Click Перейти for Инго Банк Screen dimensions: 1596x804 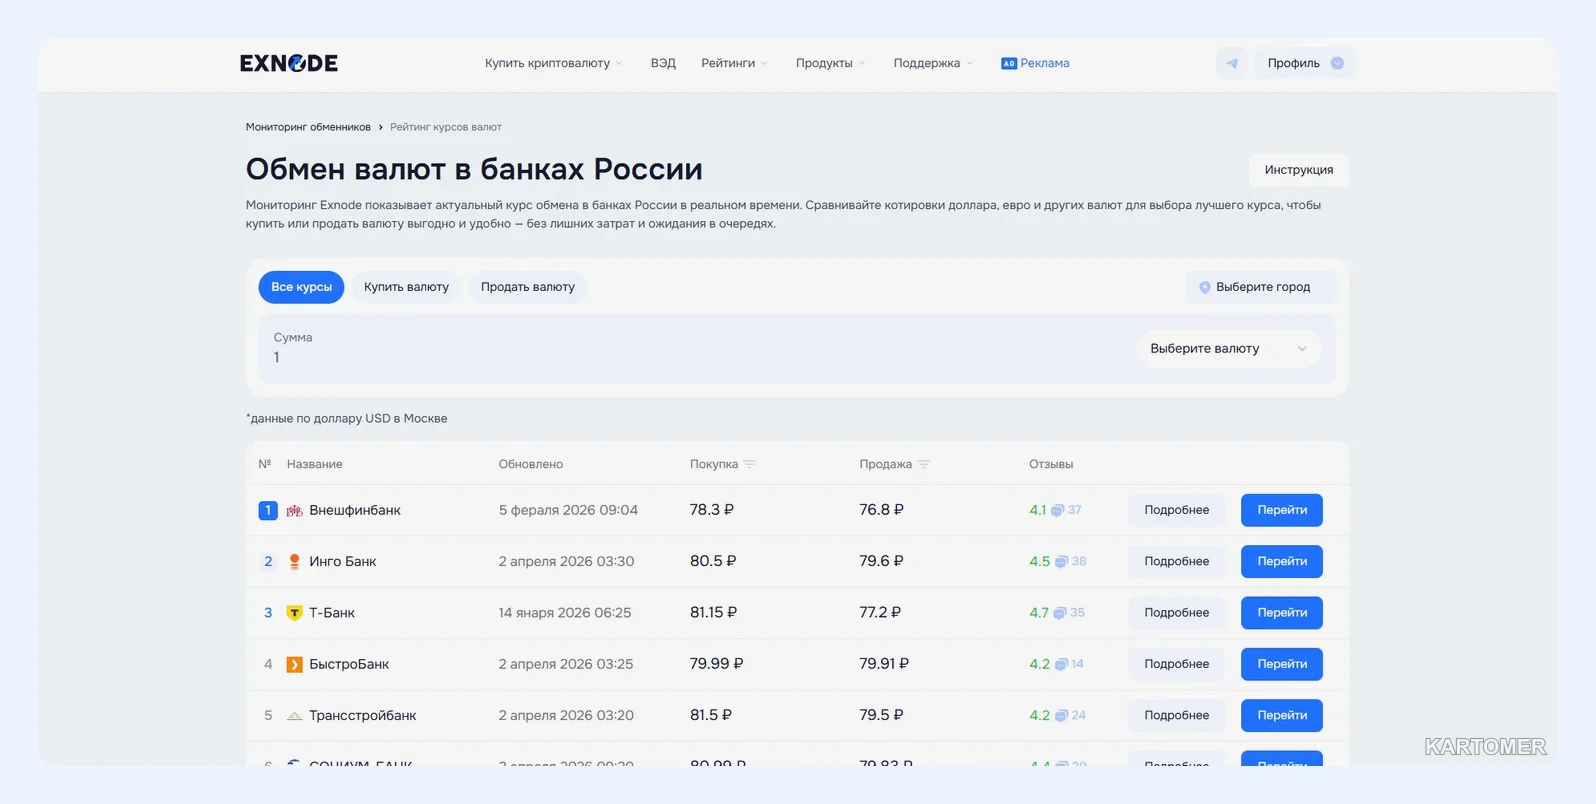pyautogui.click(x=1282, y=561)
